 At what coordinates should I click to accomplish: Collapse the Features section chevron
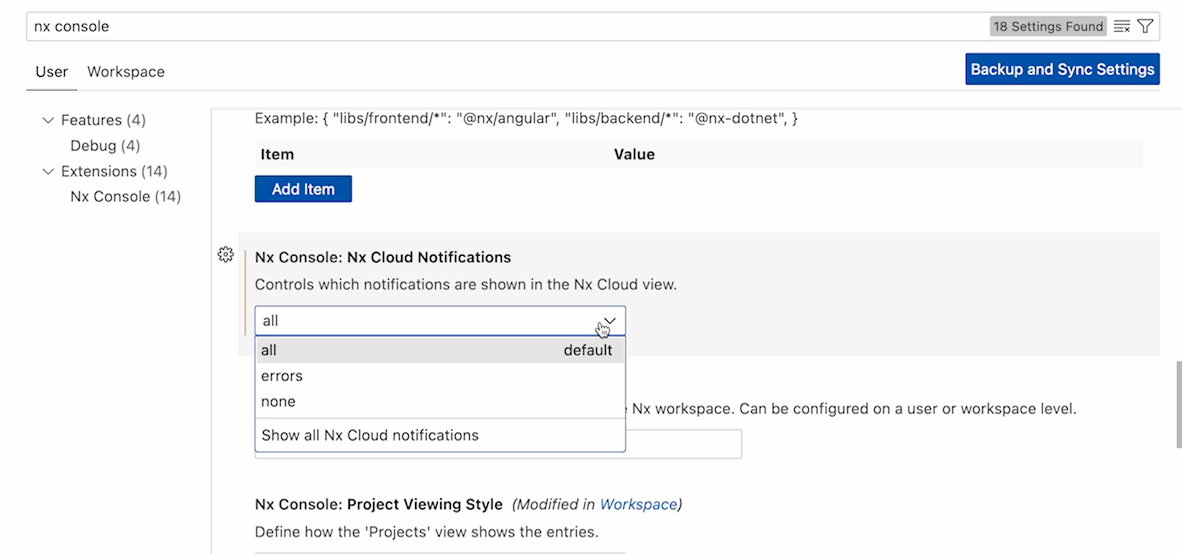click(x=47, y=120)
